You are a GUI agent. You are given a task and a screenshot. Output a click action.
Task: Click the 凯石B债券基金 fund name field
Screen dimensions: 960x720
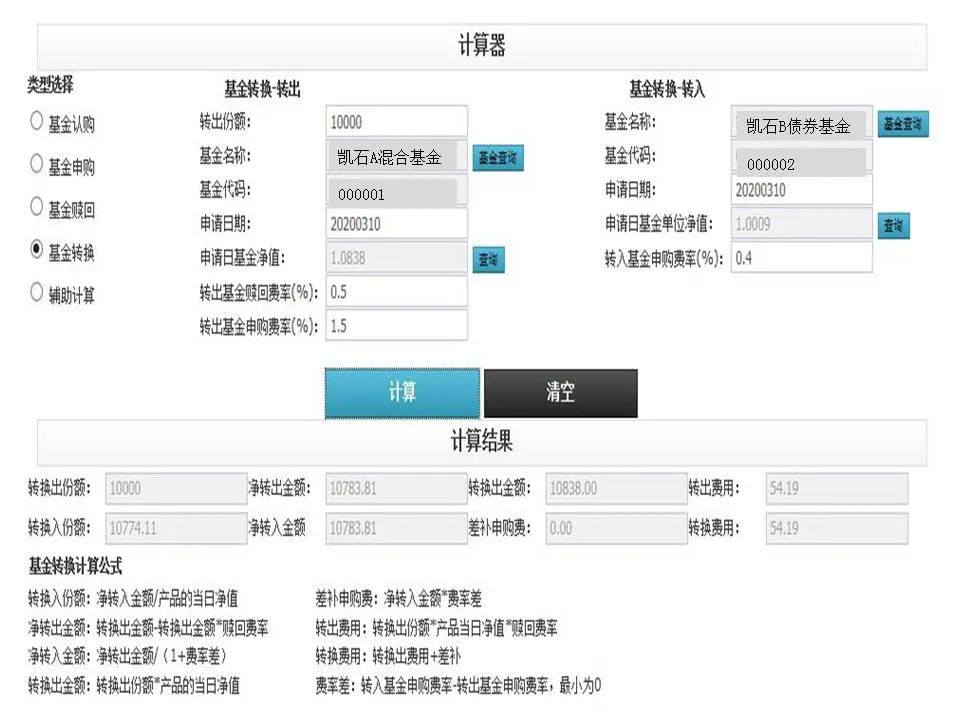tap(802, 124)
